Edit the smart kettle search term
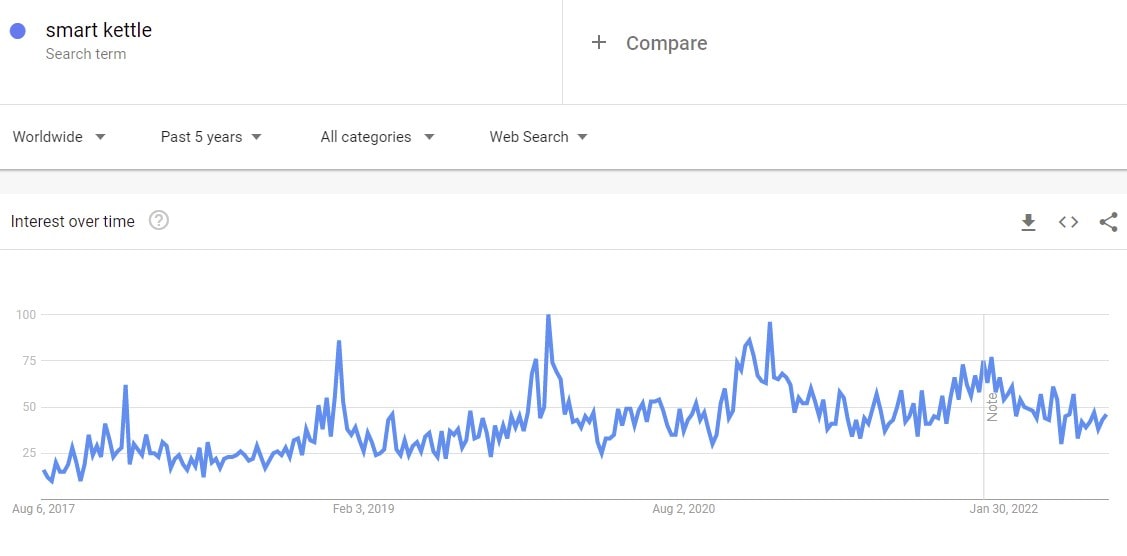 click(99, 30)
